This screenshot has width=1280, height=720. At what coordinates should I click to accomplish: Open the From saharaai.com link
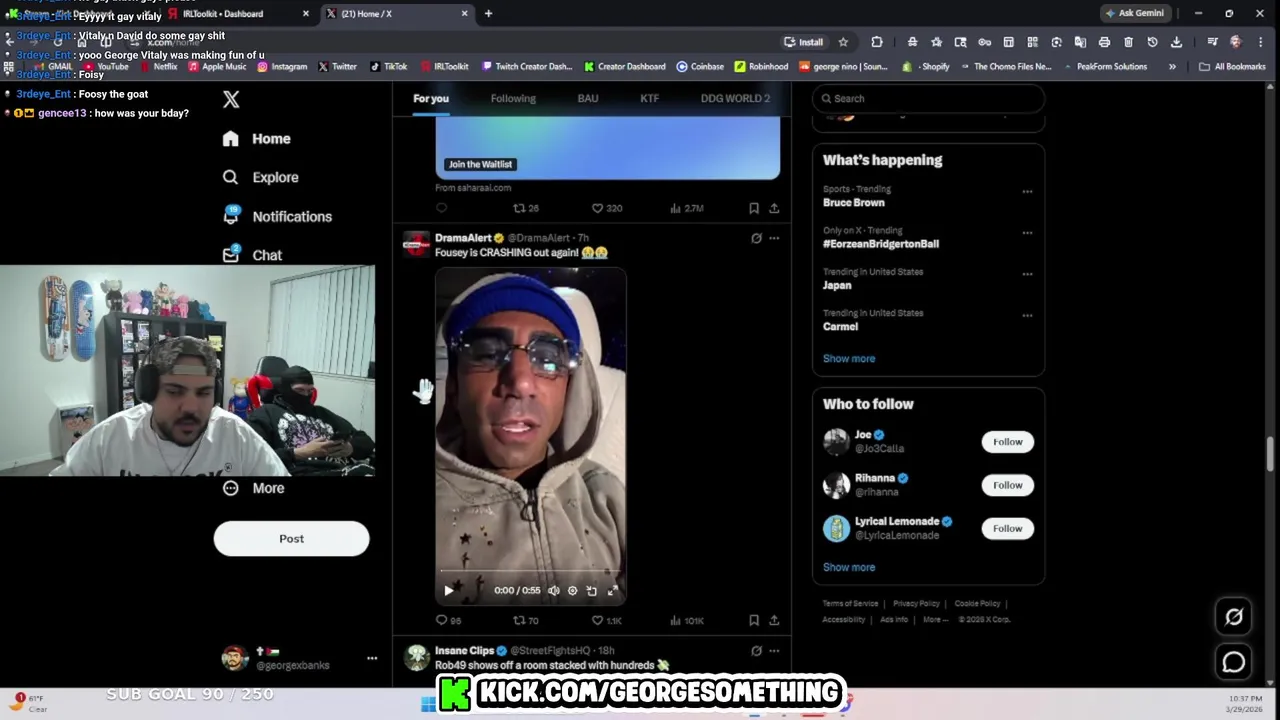pos(473,188)
